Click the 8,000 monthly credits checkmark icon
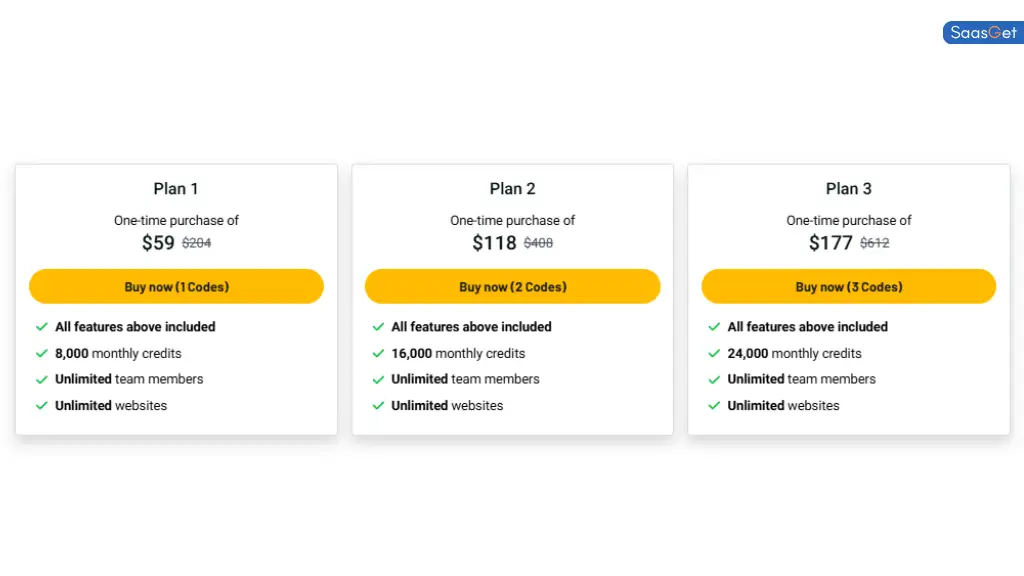The width and height of the screenshot is (1024, 576). click(42, 353)
